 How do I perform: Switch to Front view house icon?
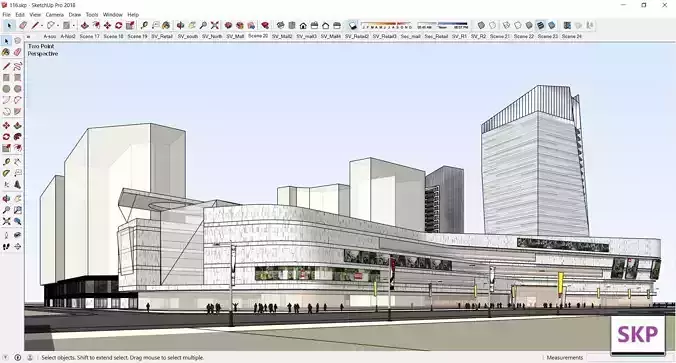[303, 25]
